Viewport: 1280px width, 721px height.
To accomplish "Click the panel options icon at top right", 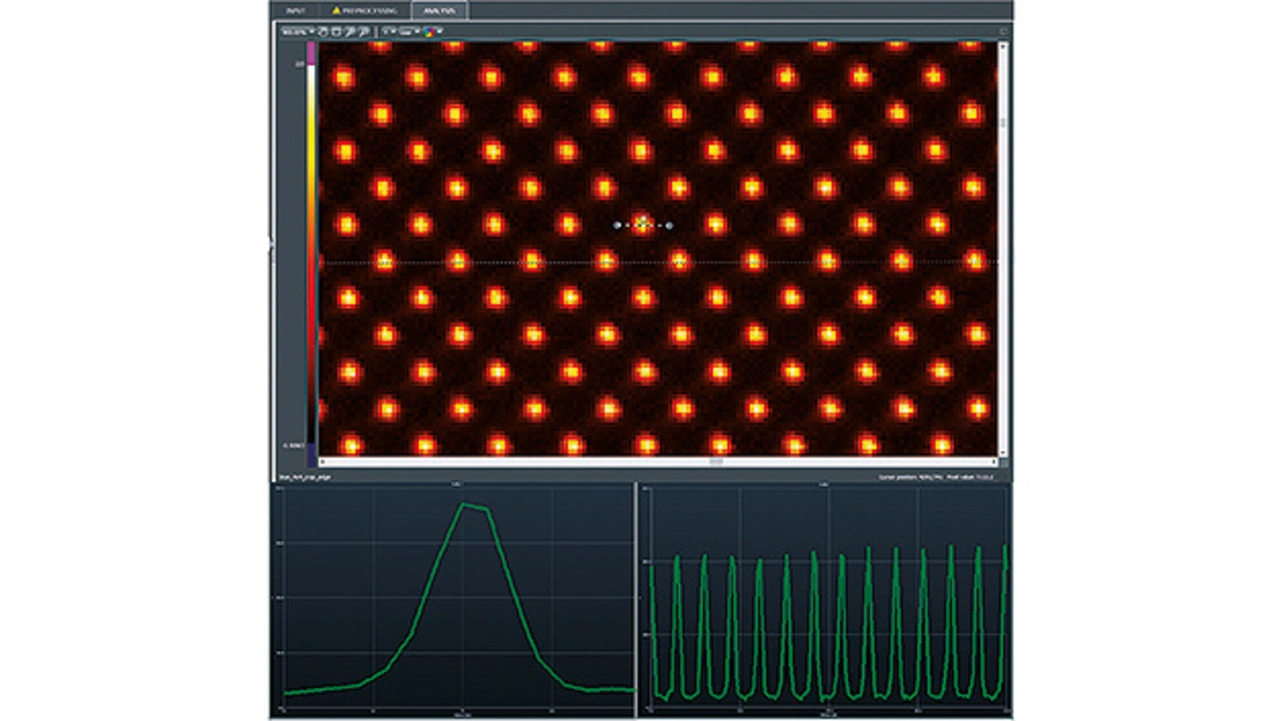I will (1003, 31).
